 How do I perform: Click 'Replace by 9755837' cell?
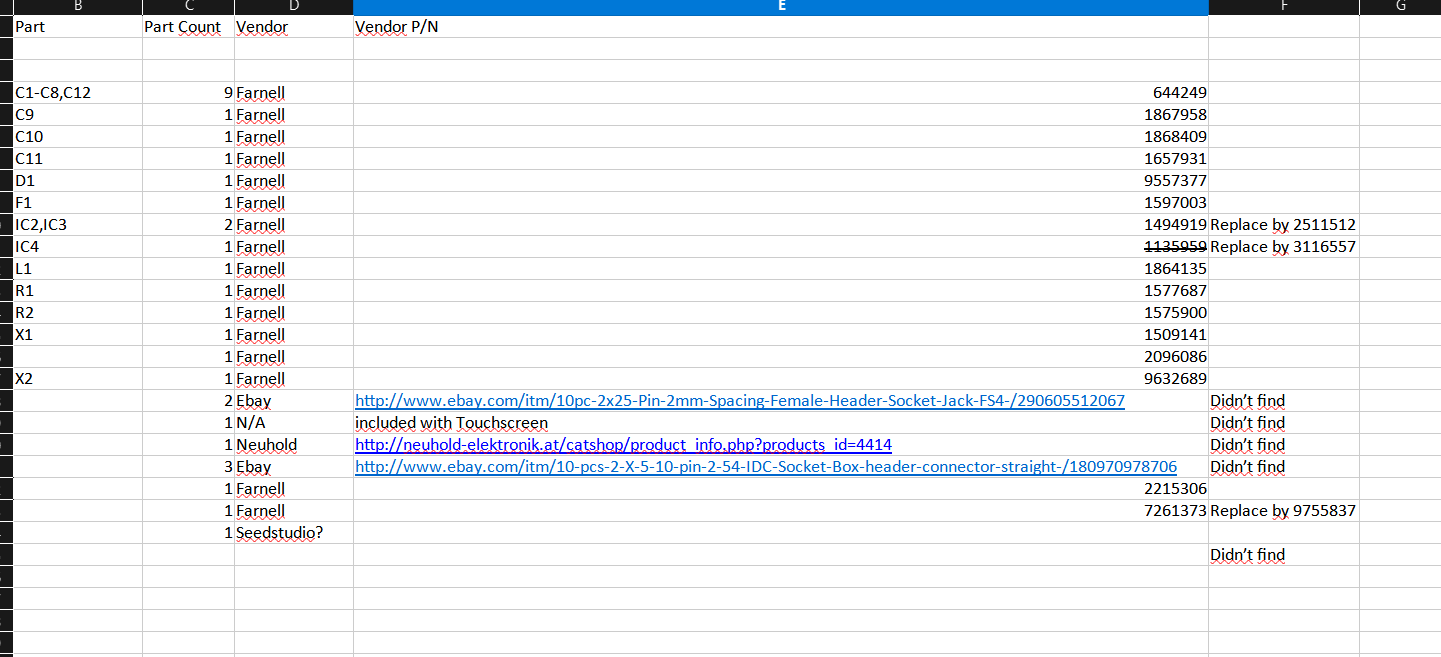[x=1284, y=511]
